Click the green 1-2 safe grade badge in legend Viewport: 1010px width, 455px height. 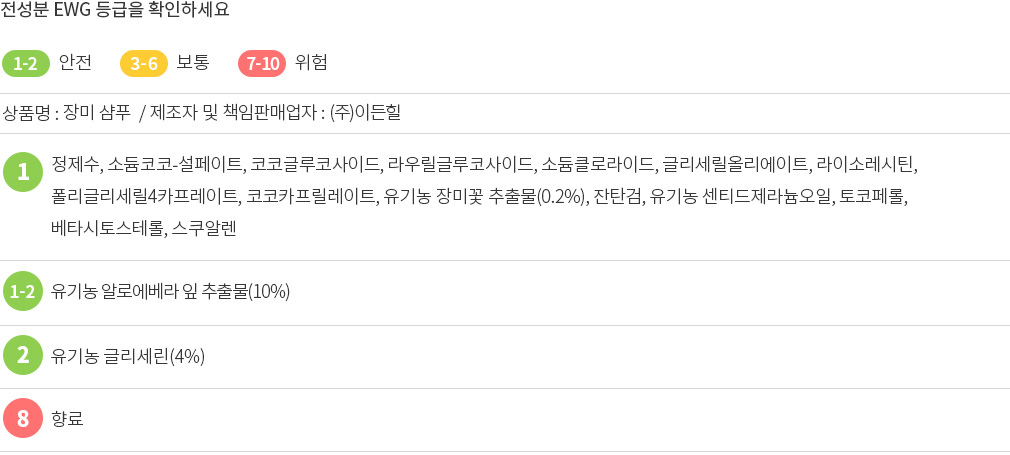[26, 63]
